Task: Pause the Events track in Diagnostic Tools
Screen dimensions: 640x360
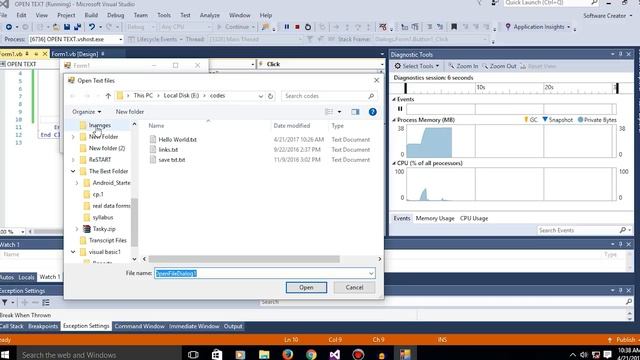Action: (x=400, y=109)
